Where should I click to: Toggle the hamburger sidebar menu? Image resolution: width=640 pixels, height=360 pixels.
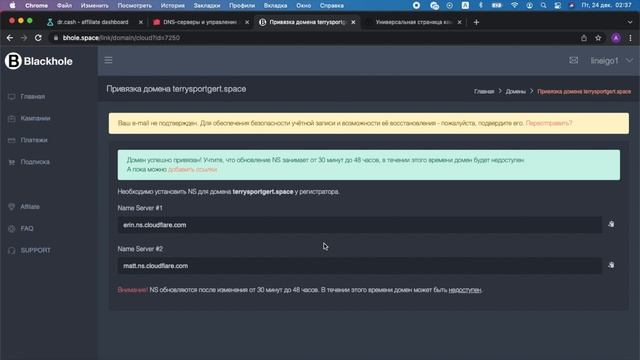coord(108,60)
